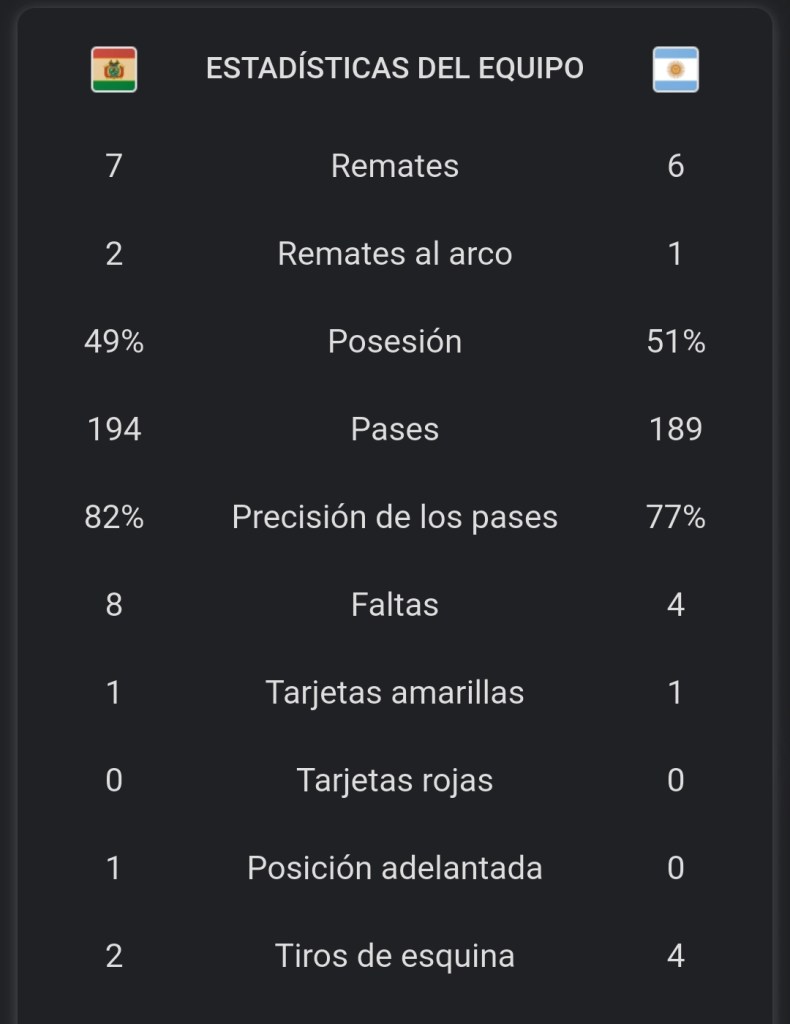Click Argentina's 77% pass accuracy value

point(676,517)
